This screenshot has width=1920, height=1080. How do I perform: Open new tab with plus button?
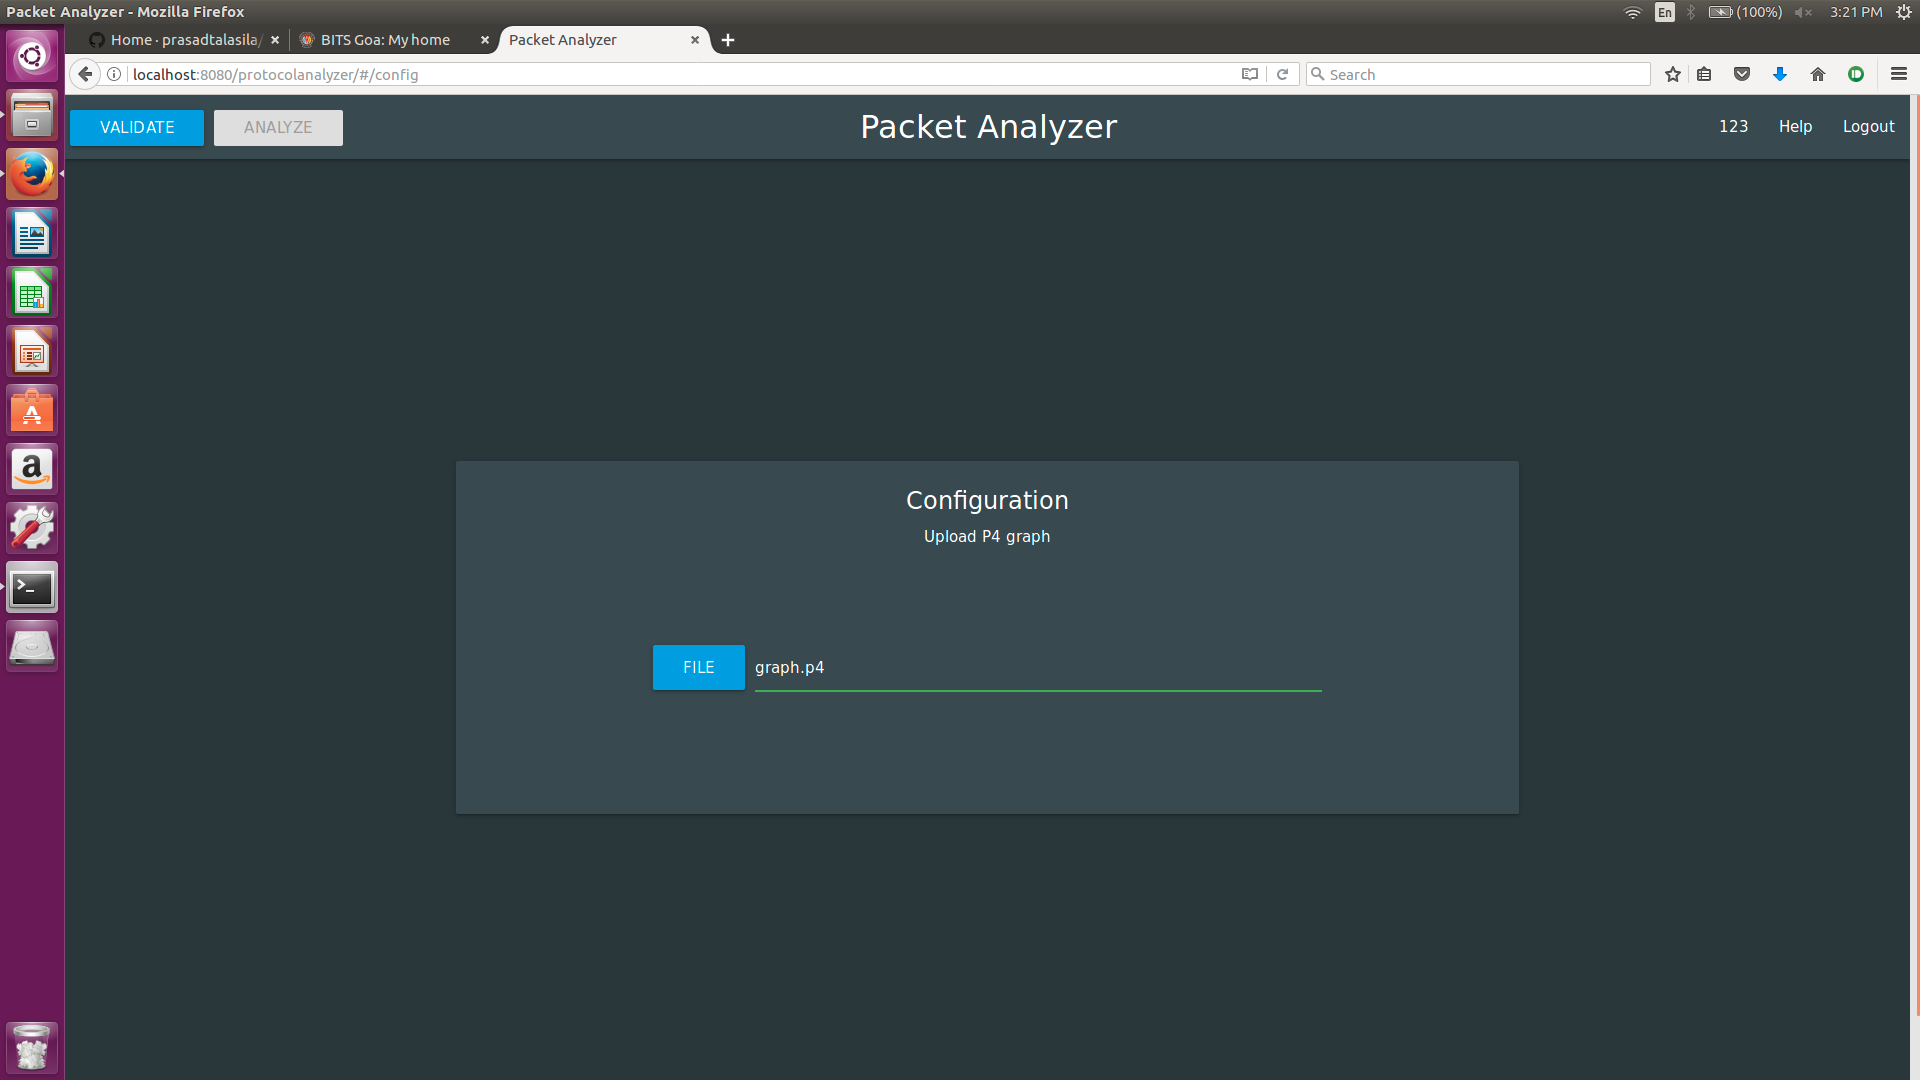pyautogui.click(x=728, y=40)
